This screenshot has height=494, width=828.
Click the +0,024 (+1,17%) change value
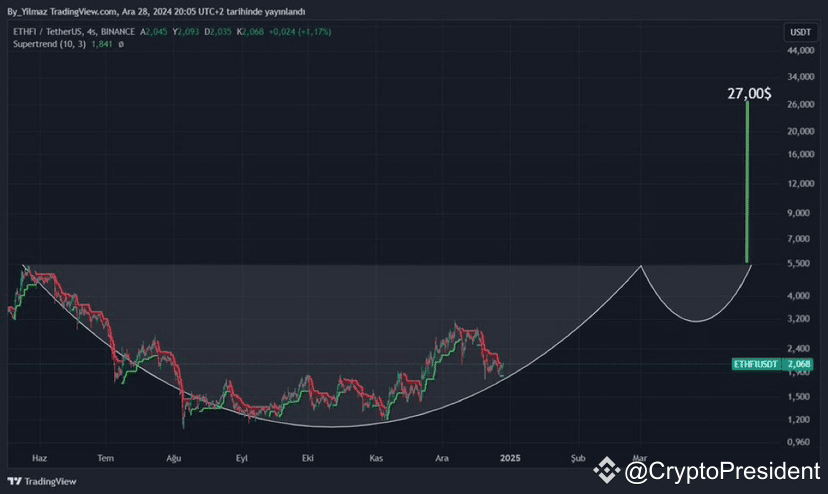[300, 32]
